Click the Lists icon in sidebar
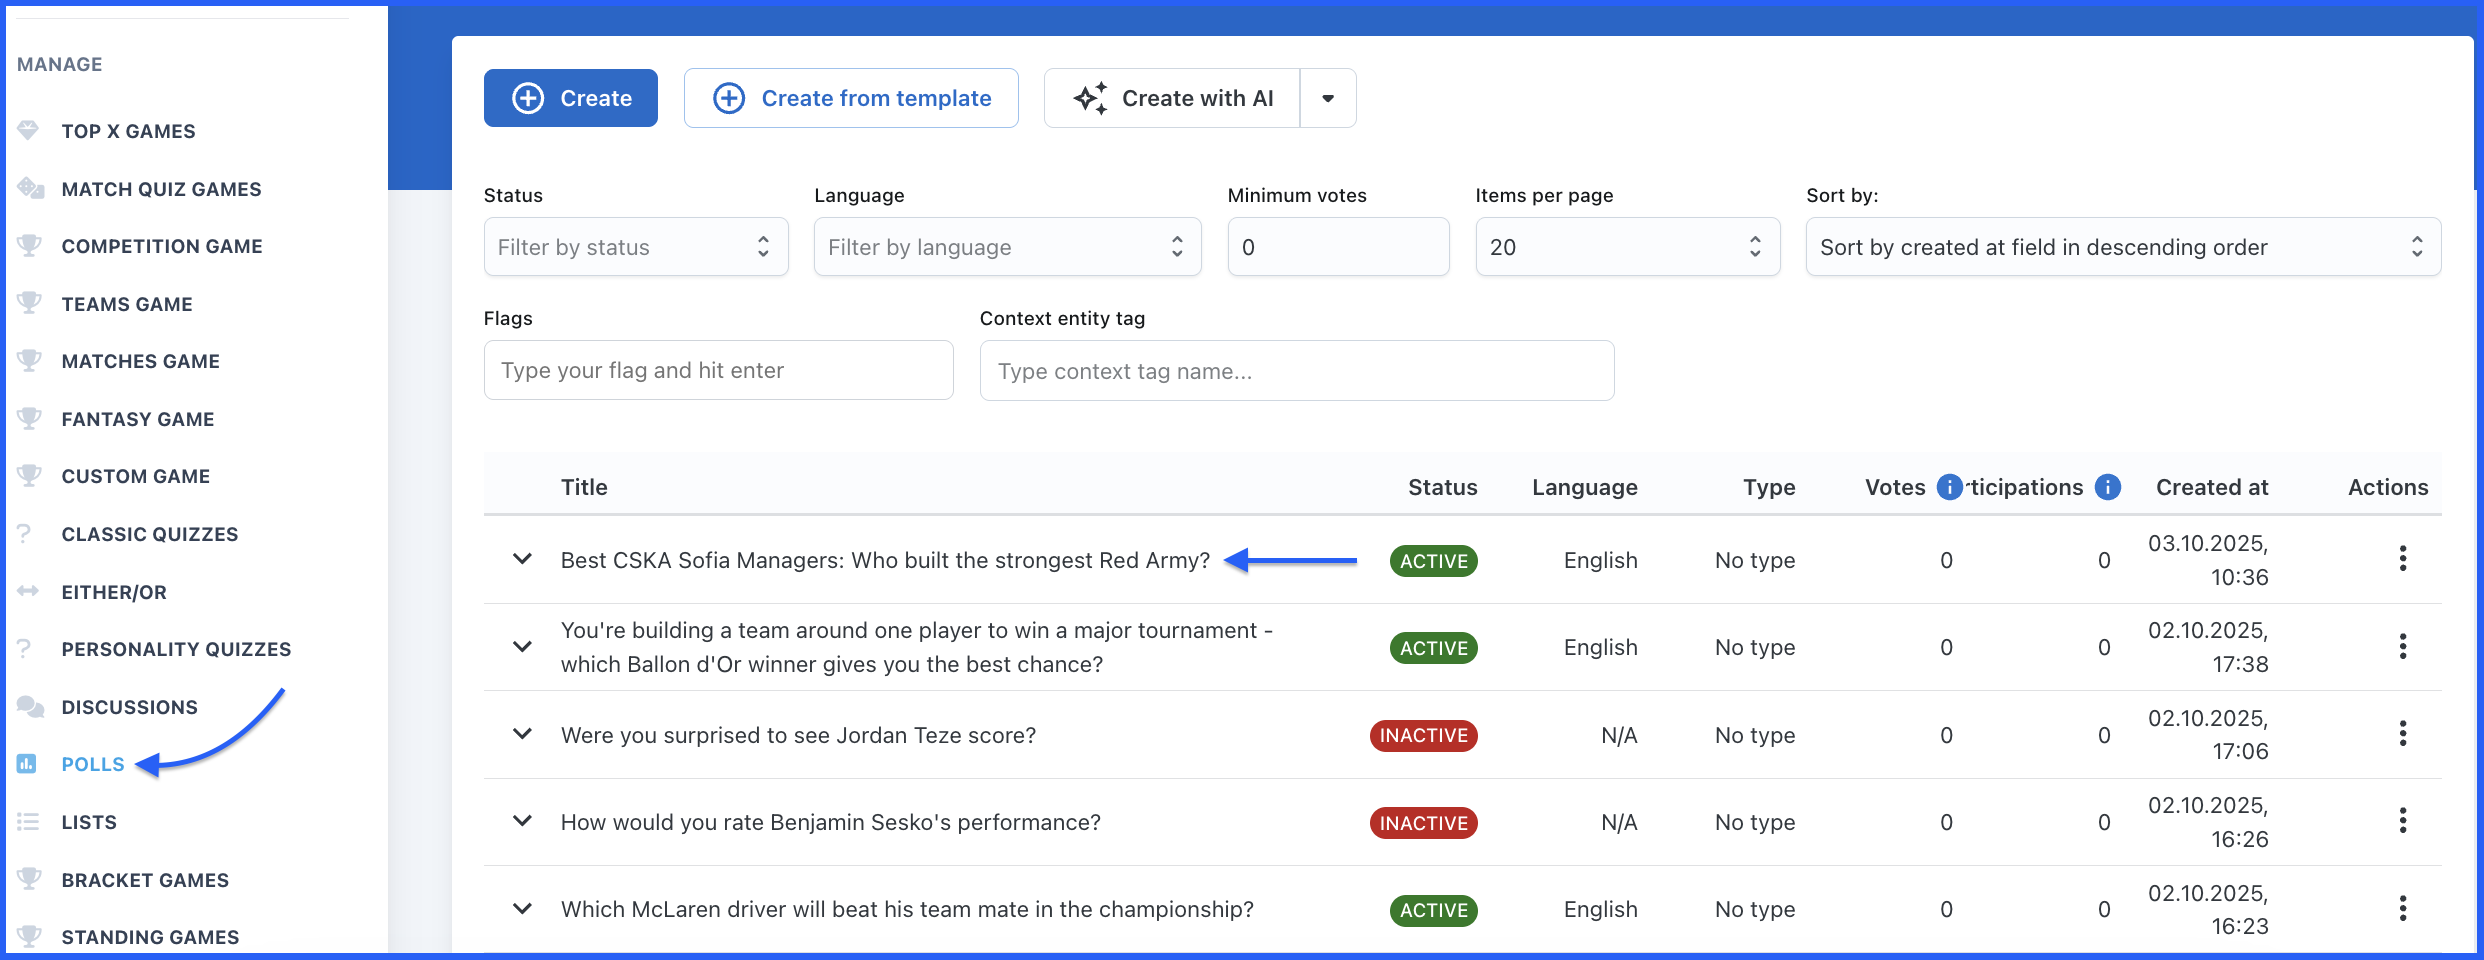Viewport: 2484px width, 960px height. [28, 822]
